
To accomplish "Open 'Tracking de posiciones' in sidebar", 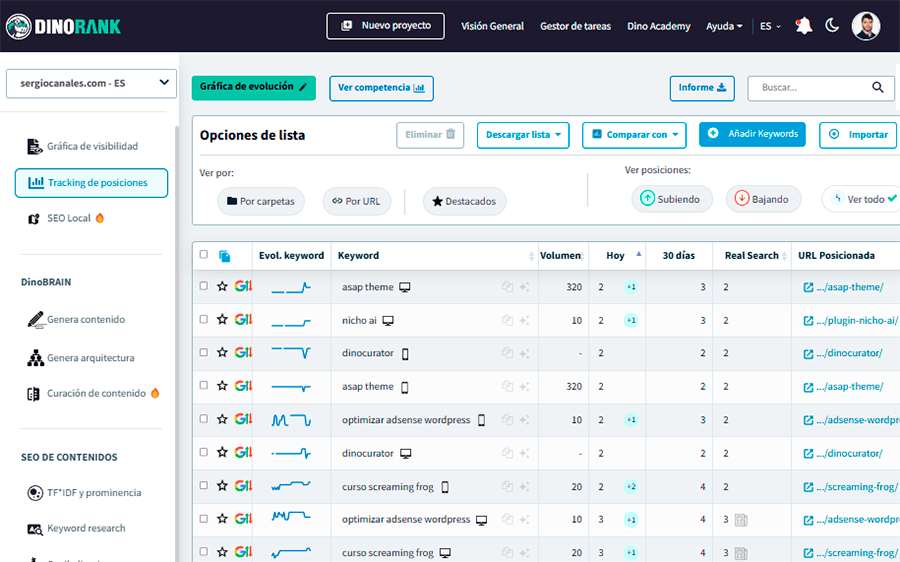I will coord(91,183).
